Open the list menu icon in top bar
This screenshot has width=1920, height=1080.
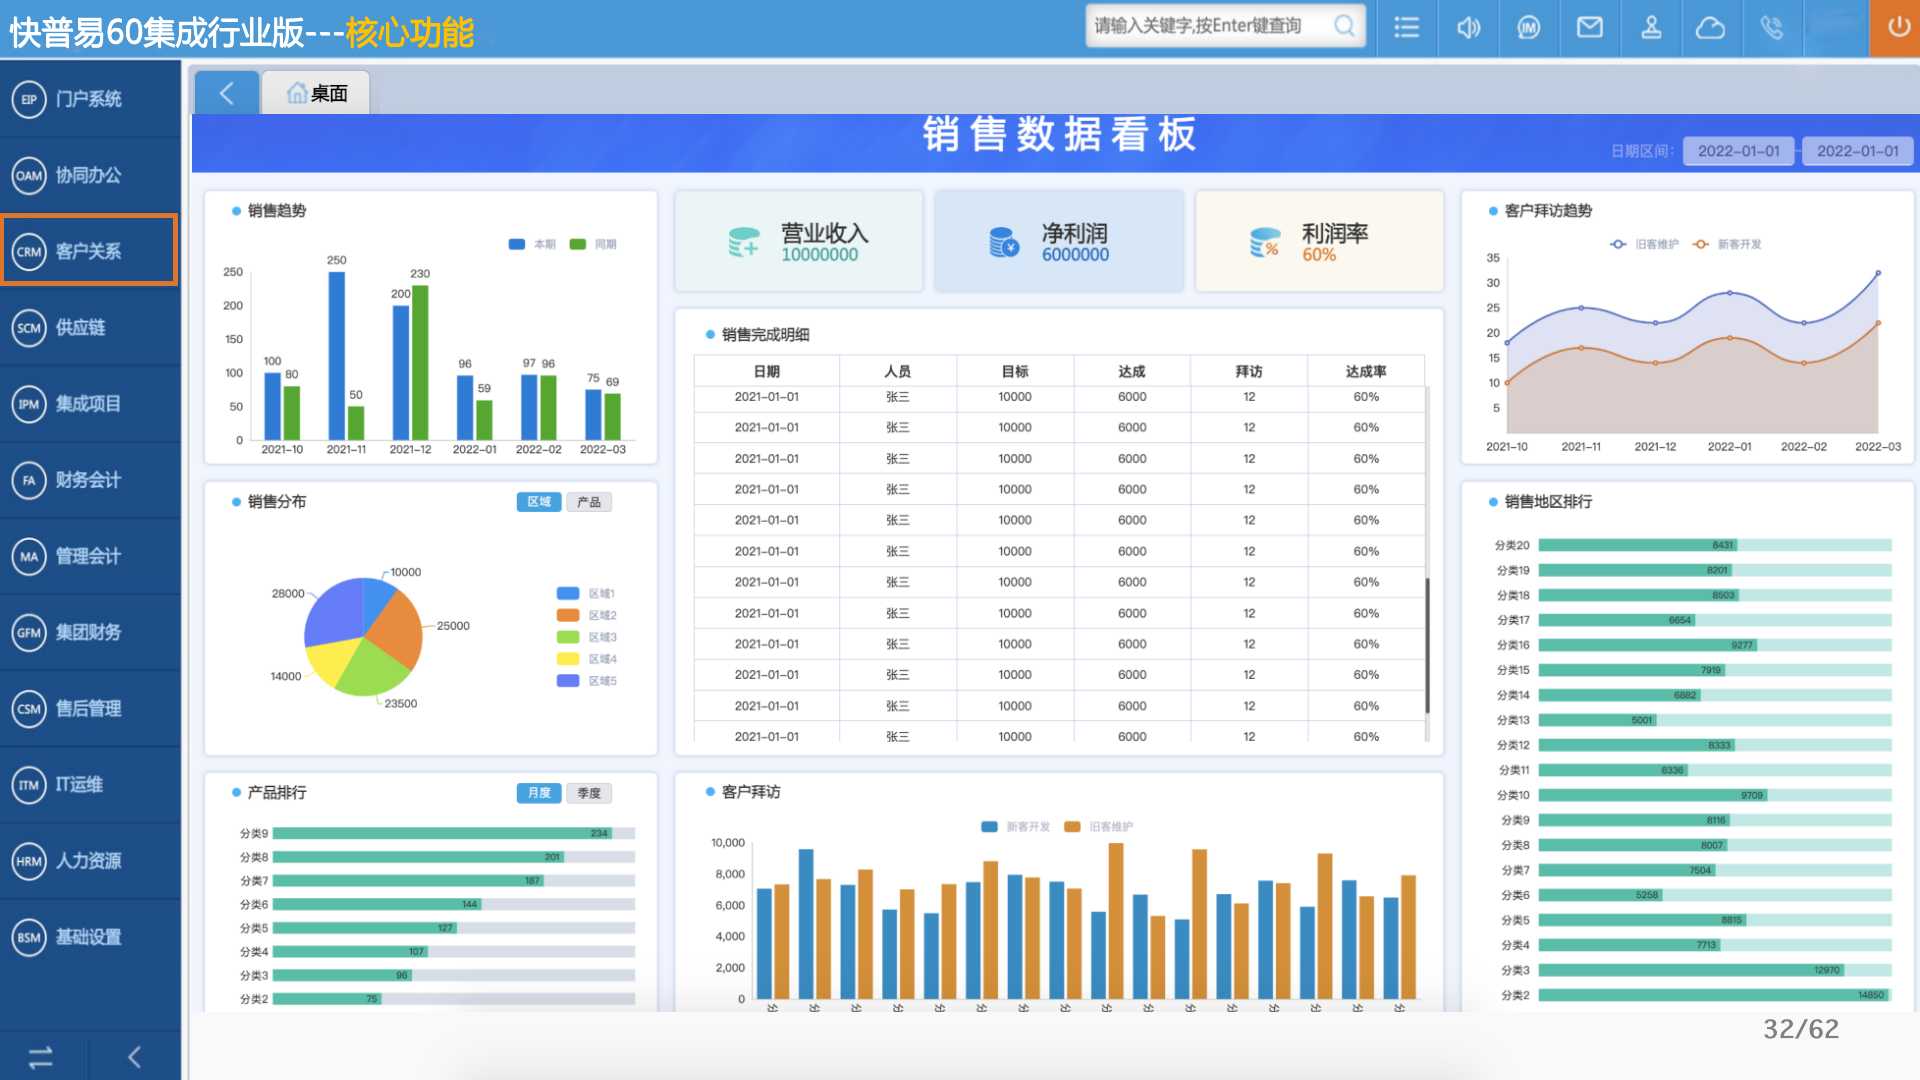[x=1407, y=28]
